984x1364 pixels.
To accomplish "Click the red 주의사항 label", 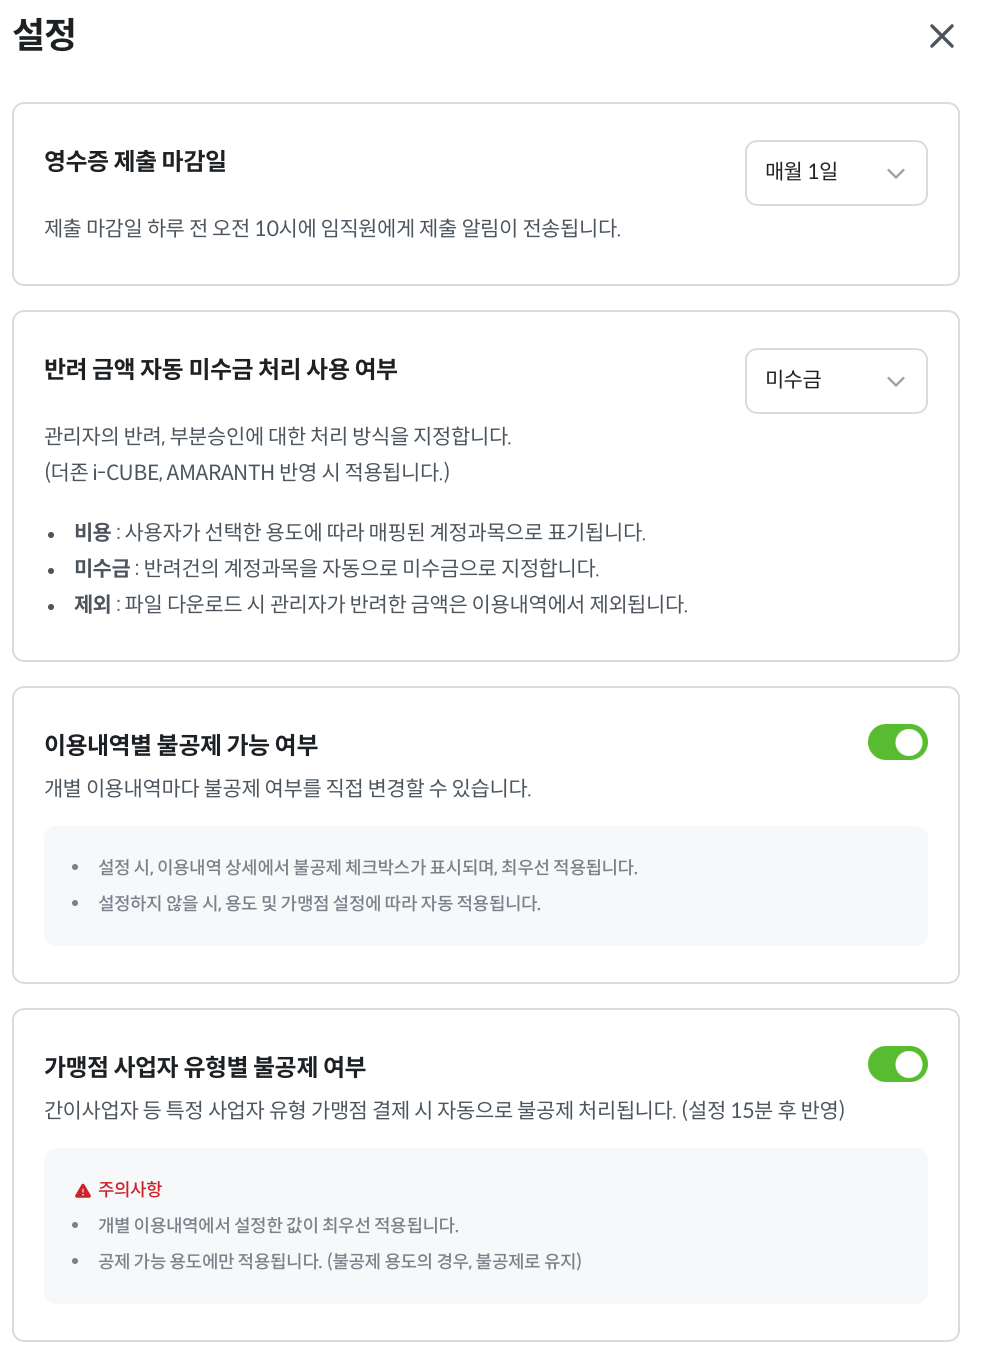I will pos(130,1189).
